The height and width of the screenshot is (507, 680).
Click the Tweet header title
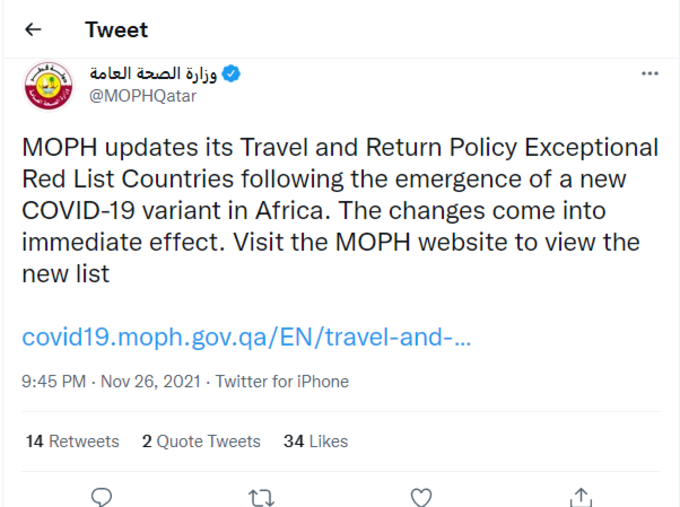116,29
